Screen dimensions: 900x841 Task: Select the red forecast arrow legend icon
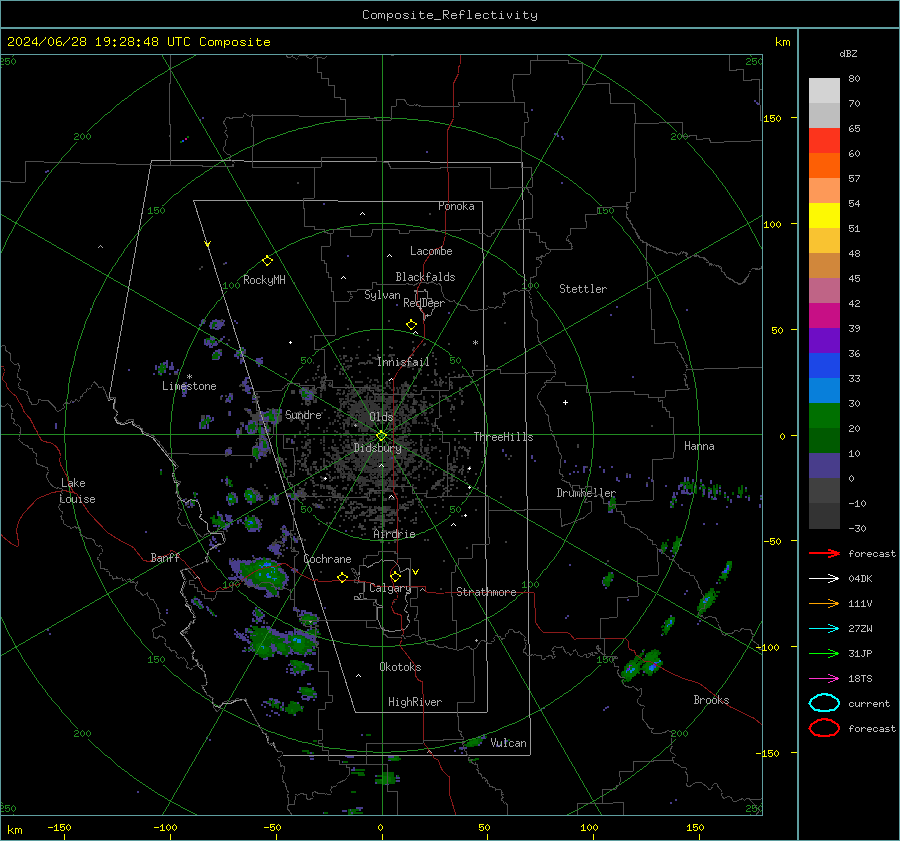(824, 553)
